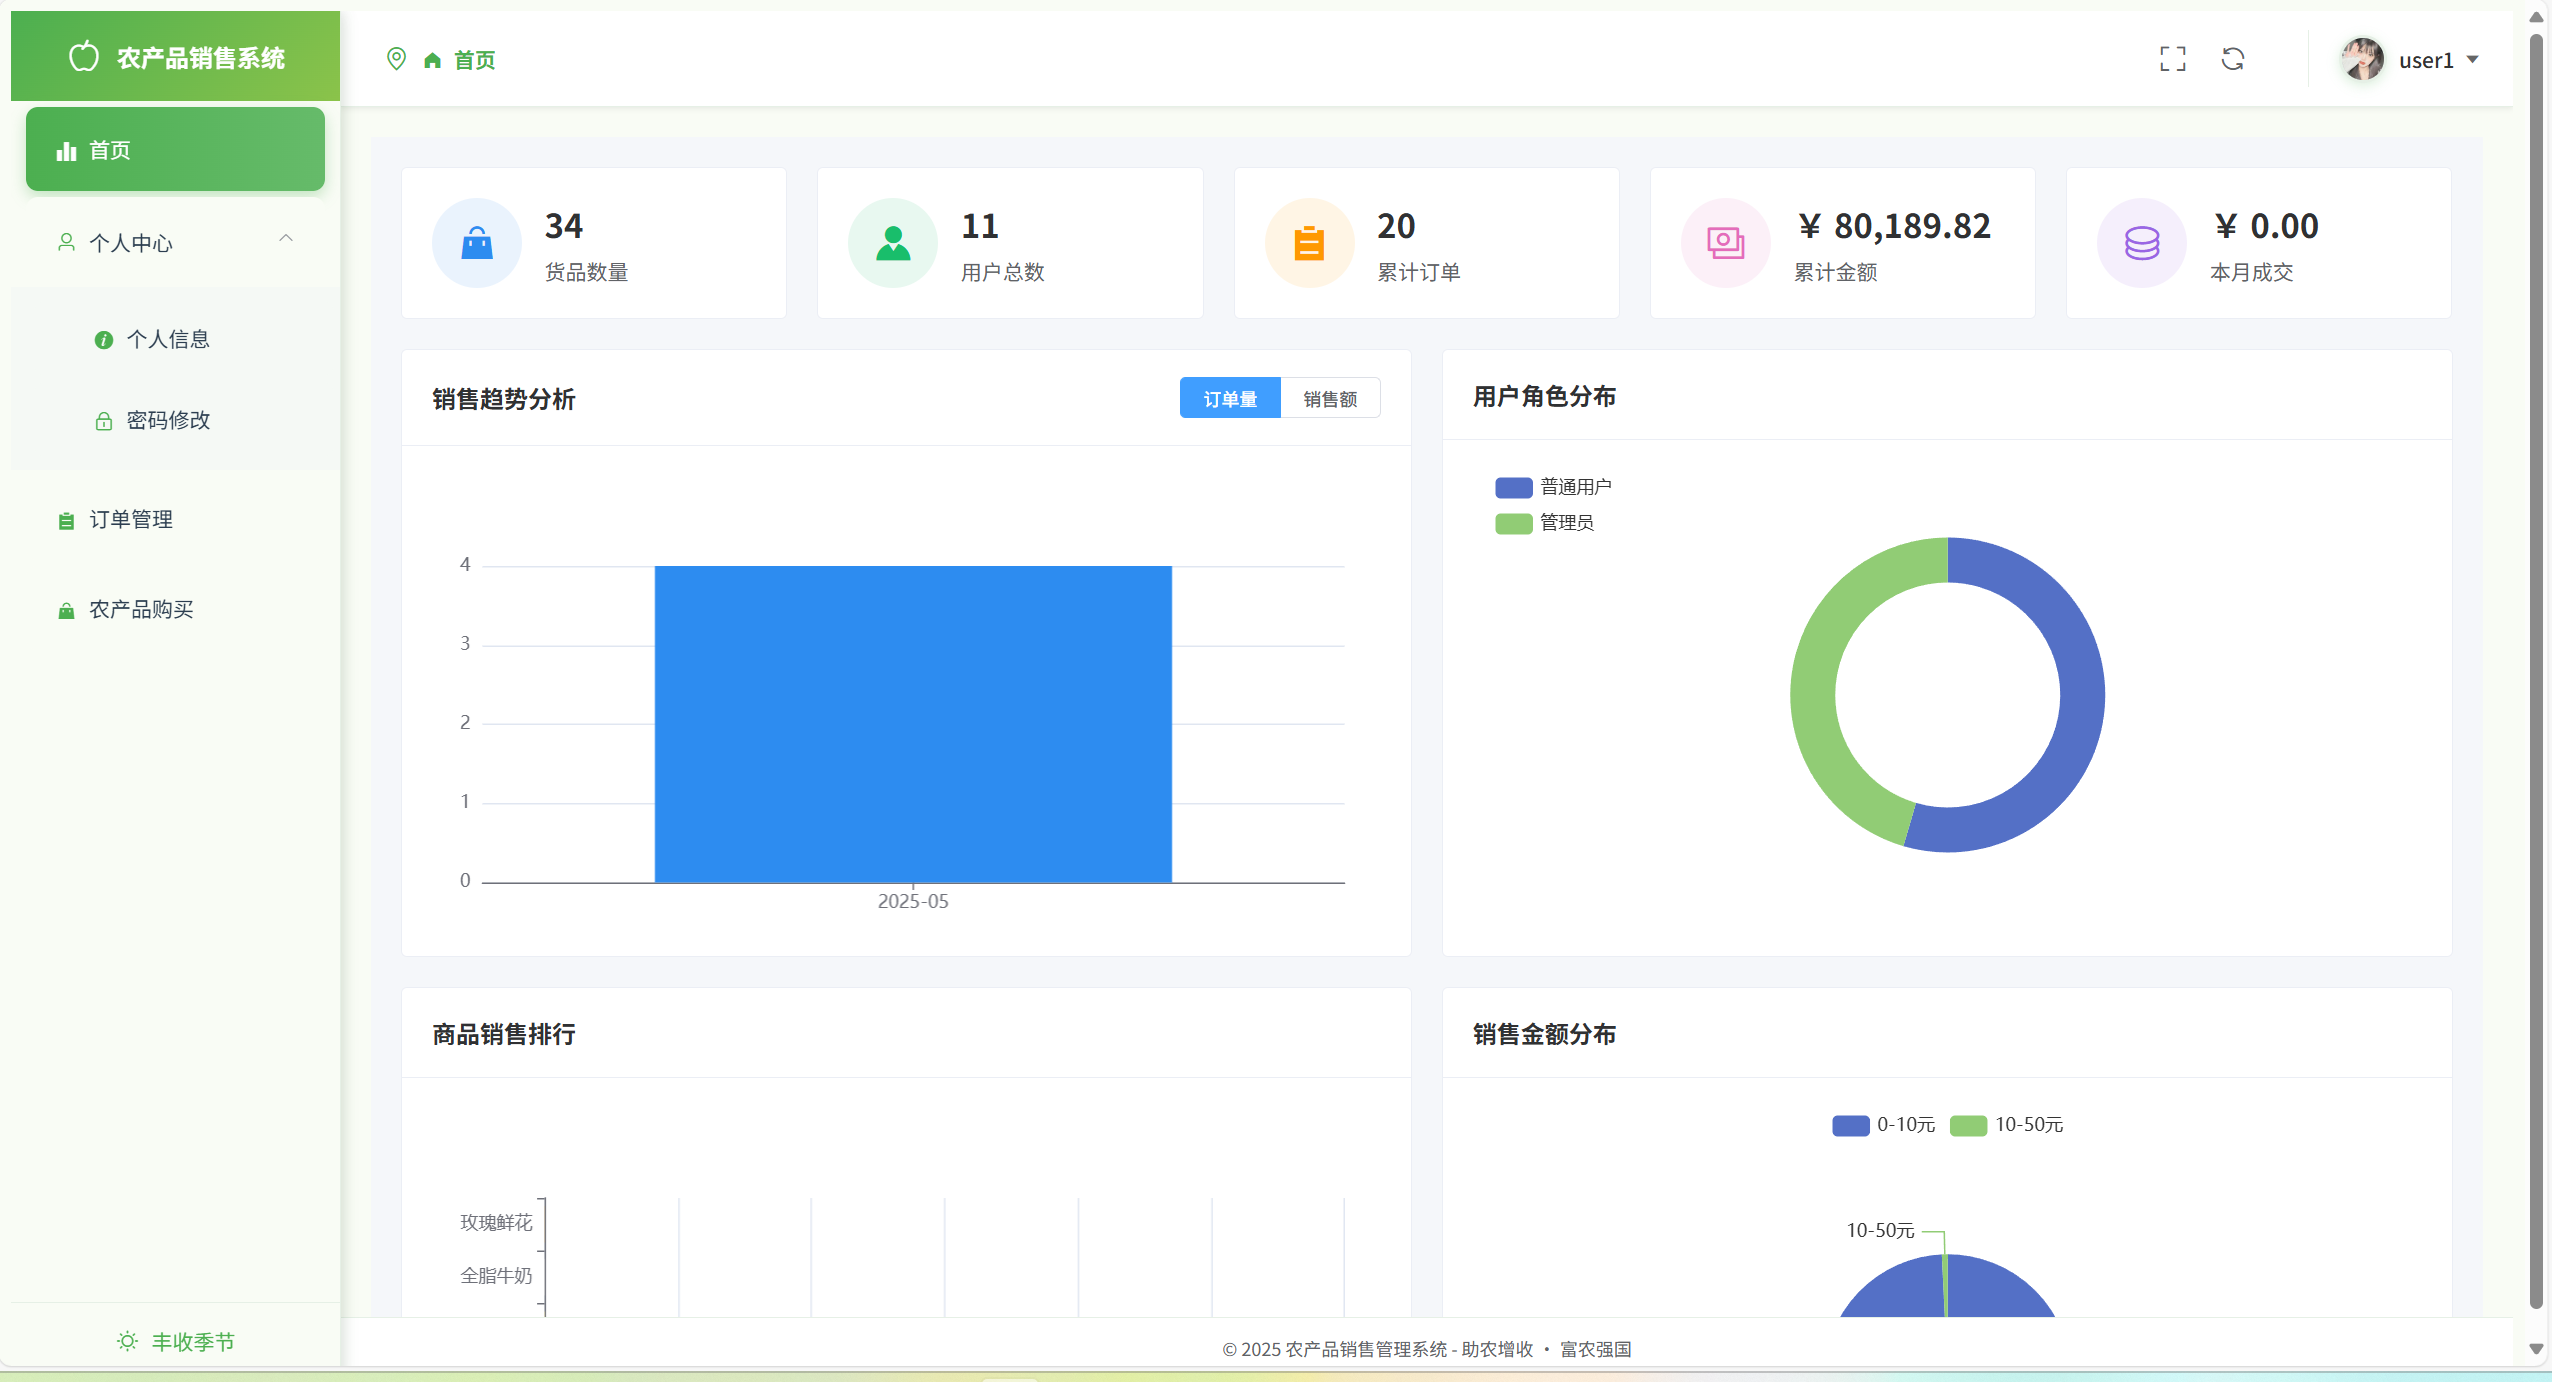Click the 首页 breadcrumb link
The height and width of the screenshot is (1382, 2552).
point(474,61)
